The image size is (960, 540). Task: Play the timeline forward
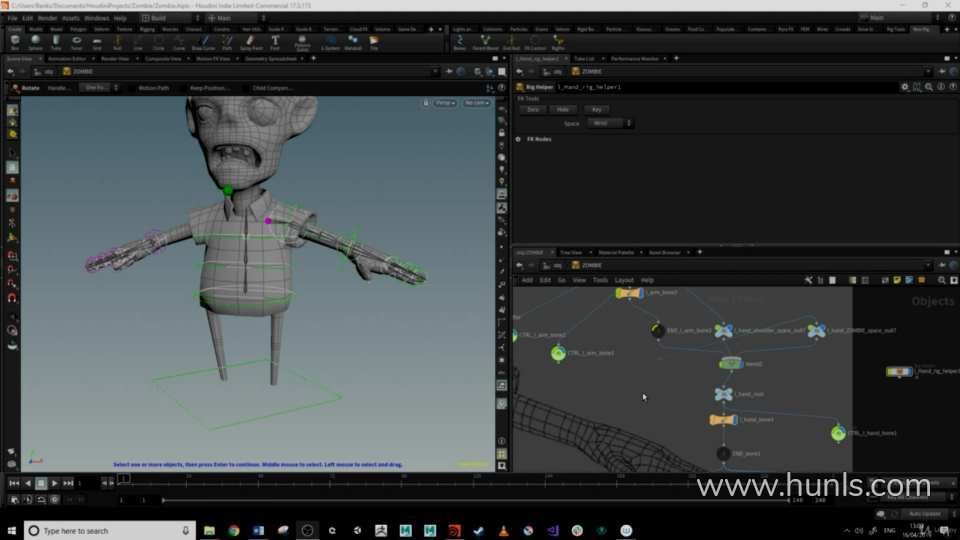[54, 483]
